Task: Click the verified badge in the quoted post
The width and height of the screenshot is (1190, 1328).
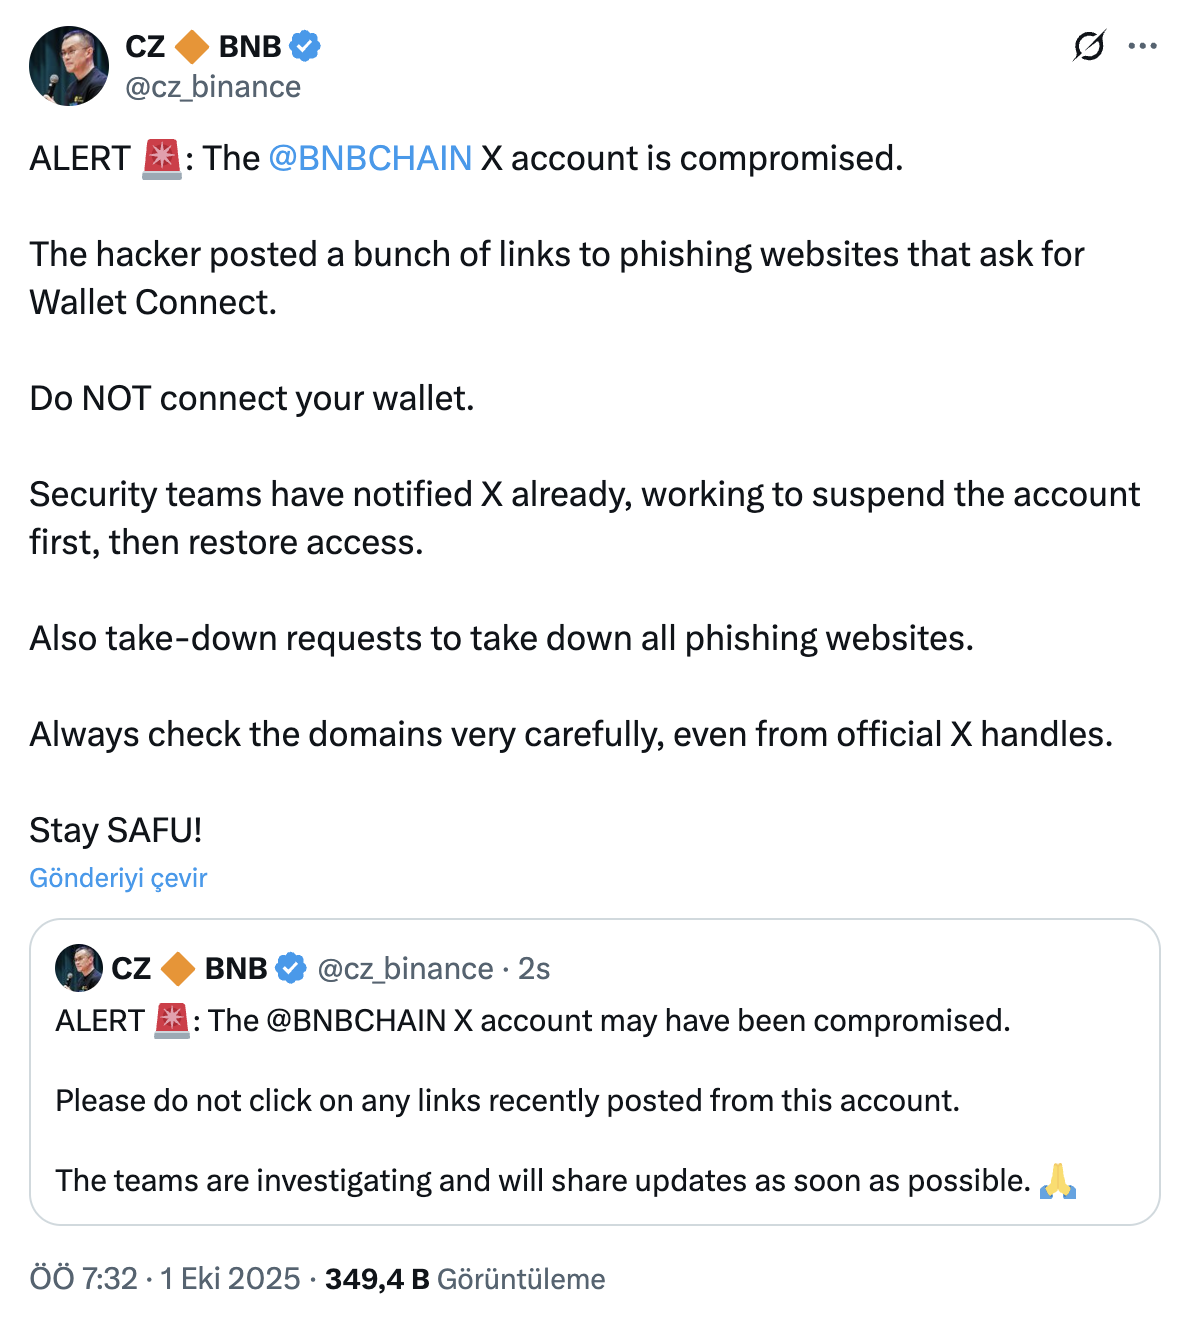Action: point(290,968)
